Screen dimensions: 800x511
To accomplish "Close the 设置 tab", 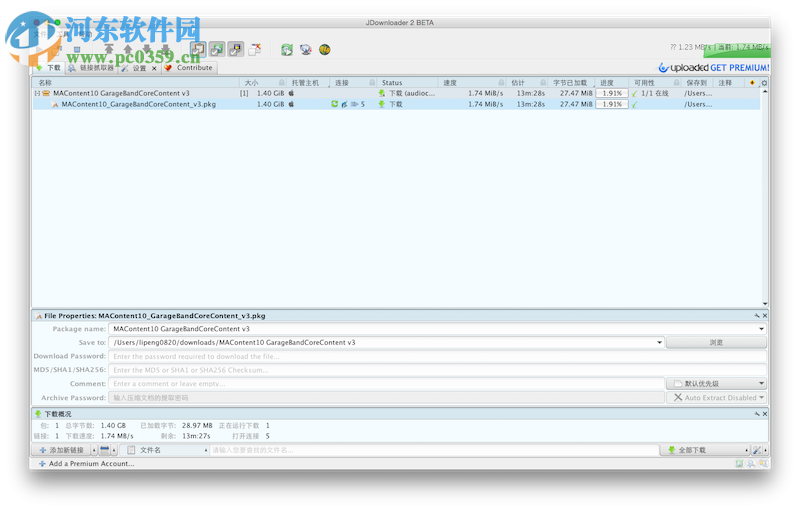I will pyautogui.click(x=155, y=68).
